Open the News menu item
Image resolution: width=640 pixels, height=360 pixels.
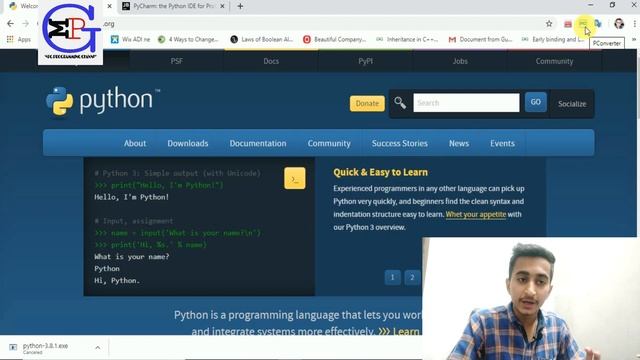(x=459, y=143)
